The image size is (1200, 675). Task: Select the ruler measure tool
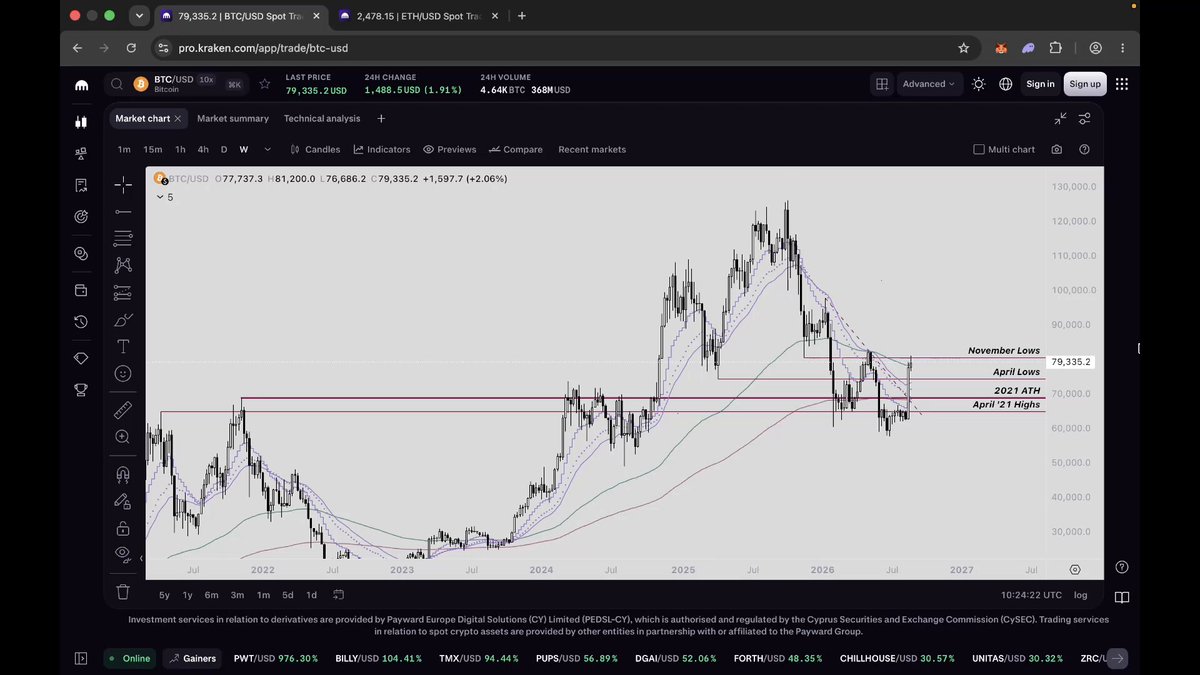click(x=123, y=409)
